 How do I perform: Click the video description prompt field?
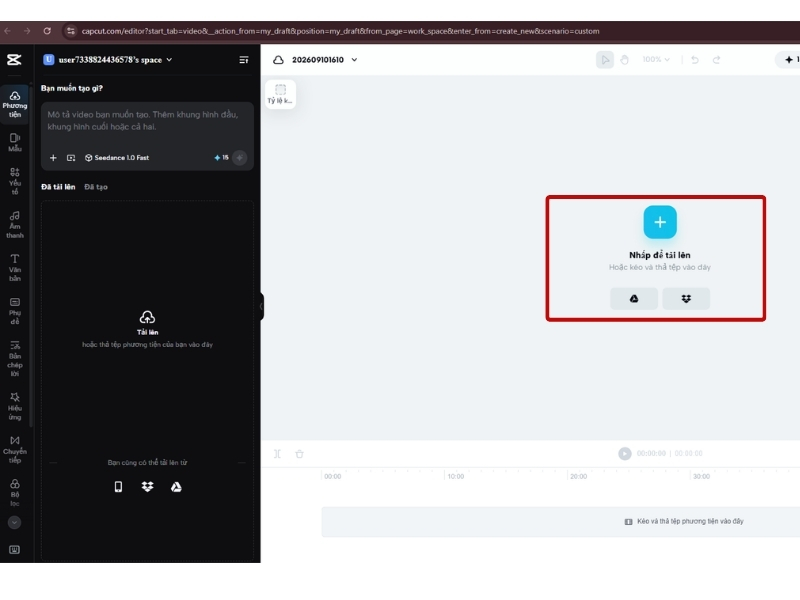coord(147,121)
